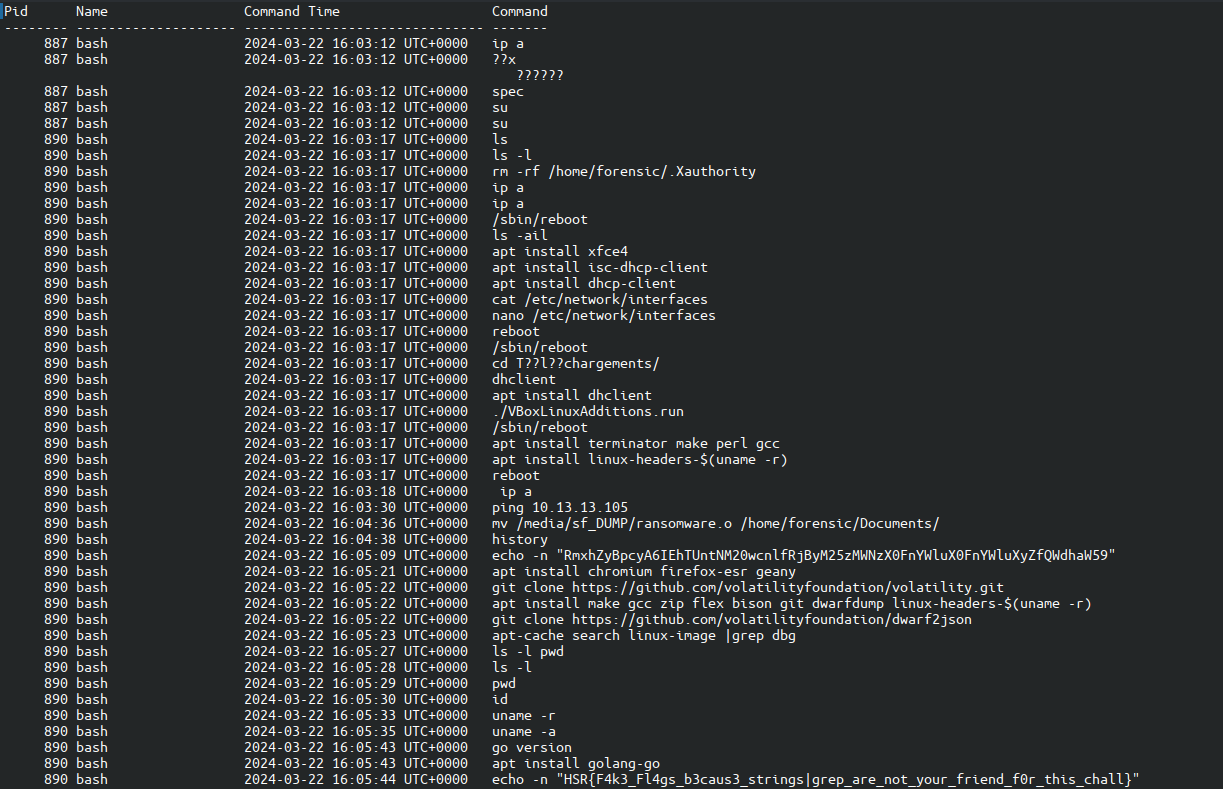The width and height of the screenshot is (1223, 789).
Task: Select the go version command
Action: click(x=532, y=747)
